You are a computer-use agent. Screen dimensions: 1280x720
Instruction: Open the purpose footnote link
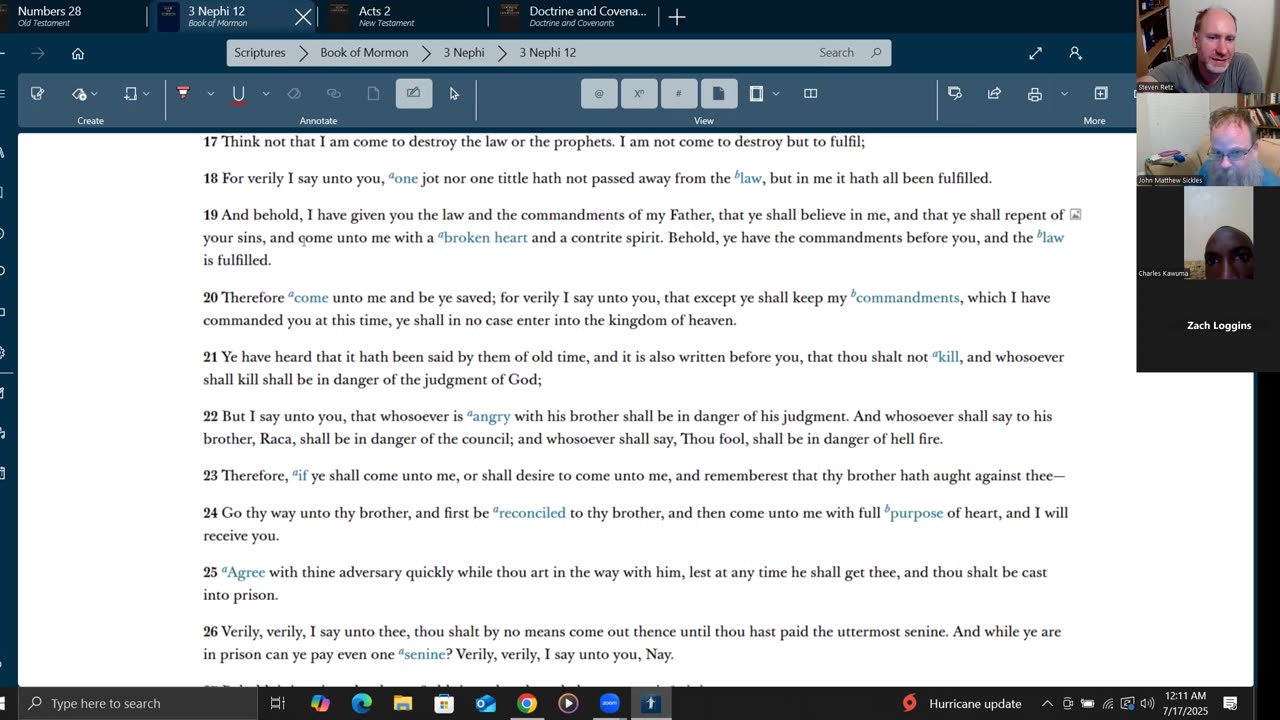(916, 513)
